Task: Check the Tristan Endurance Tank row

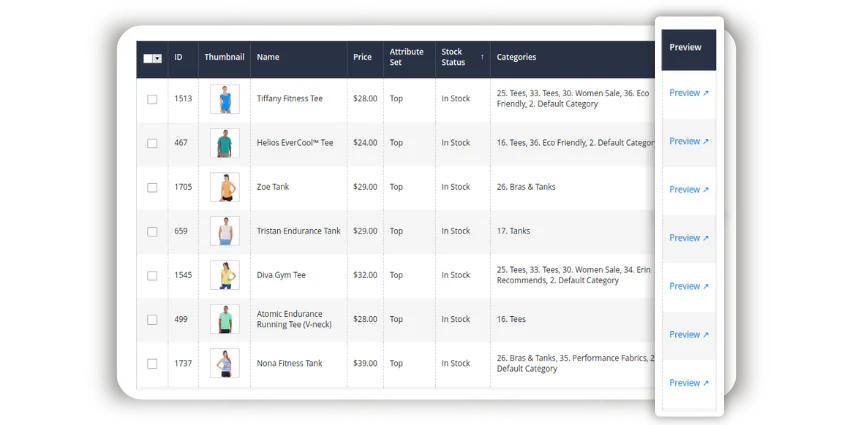Action: point(152,232)
